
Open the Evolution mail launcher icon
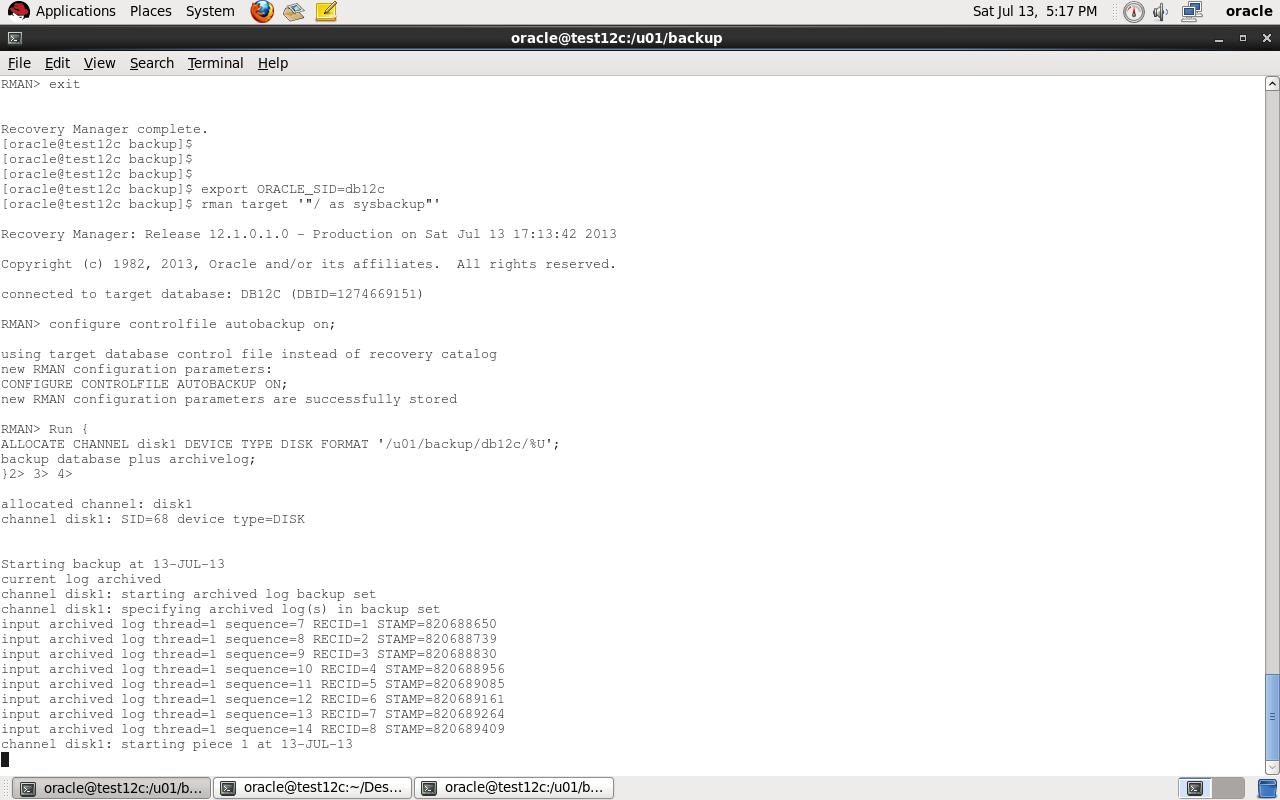[293, 12]
